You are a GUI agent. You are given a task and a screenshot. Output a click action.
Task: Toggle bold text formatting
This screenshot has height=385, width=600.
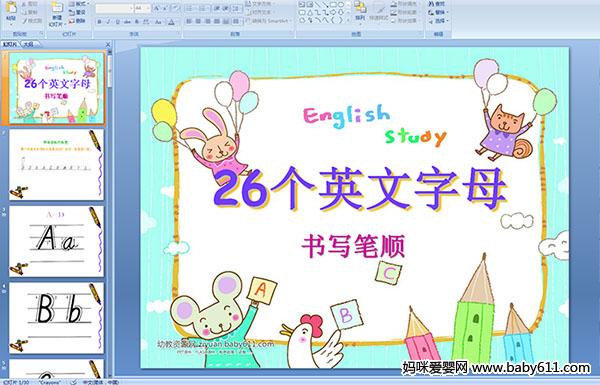coord(100,22)
